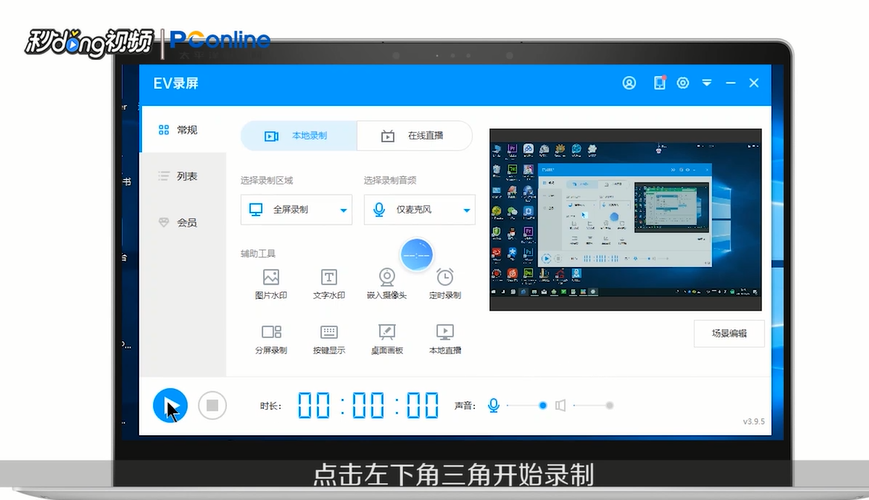Open the title bar dropdown menu arrow
Screen dimensions: 869x500
coord(707,83)
